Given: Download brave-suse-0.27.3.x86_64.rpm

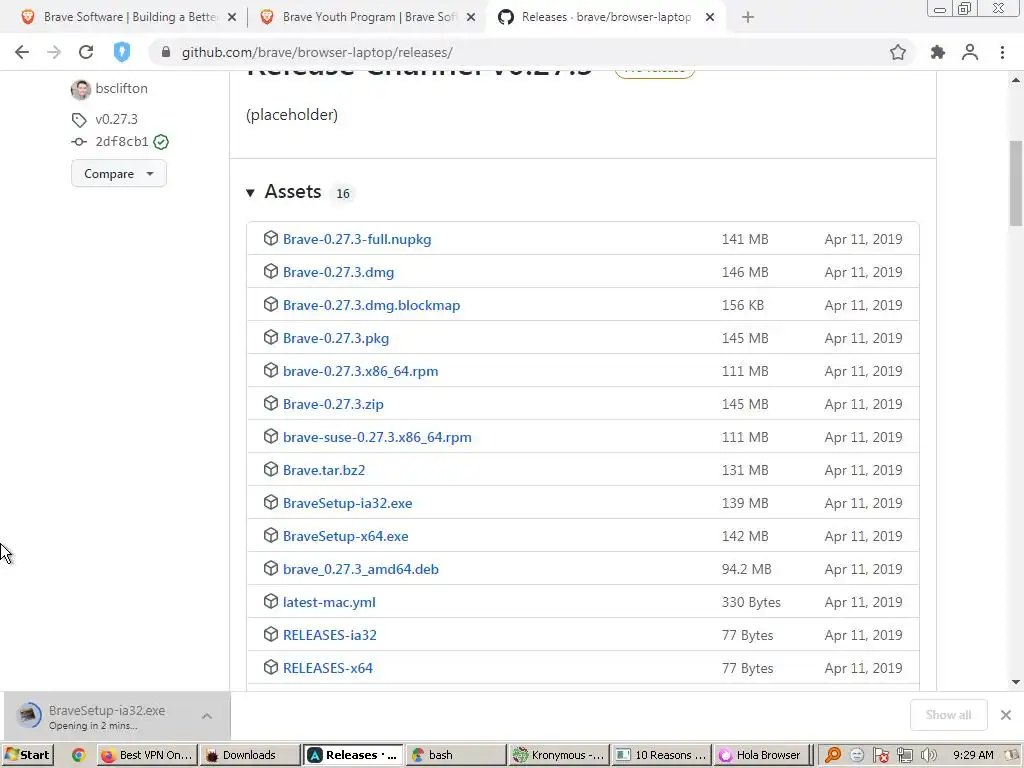Looking at the screenshot, I should coord(377,437).
